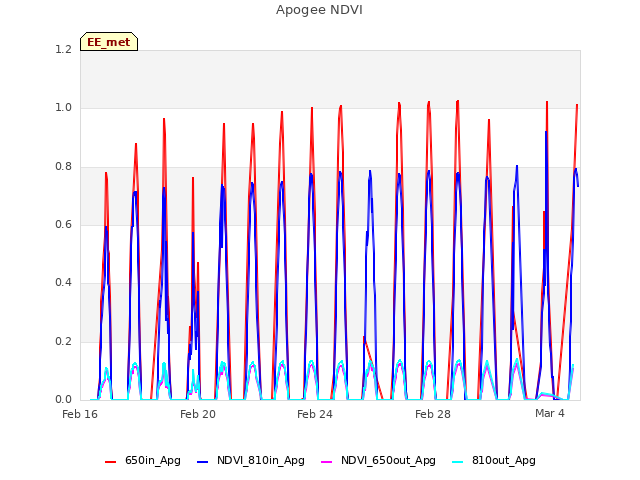Toggle the 650in_Apg legend entry

(x=143, y=461)
